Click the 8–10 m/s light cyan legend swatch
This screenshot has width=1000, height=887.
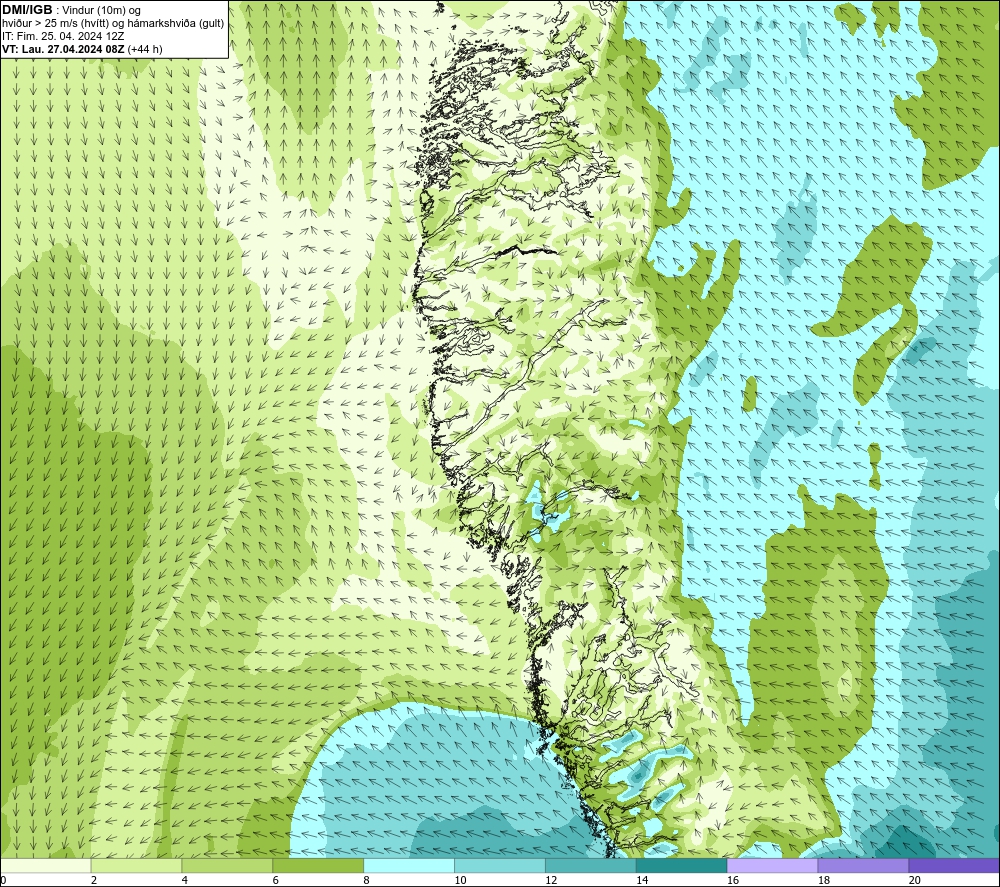pos(409,865)
